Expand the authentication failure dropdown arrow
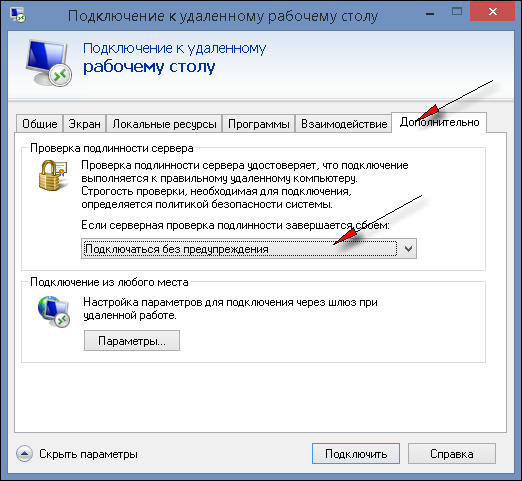 point(408,249)
